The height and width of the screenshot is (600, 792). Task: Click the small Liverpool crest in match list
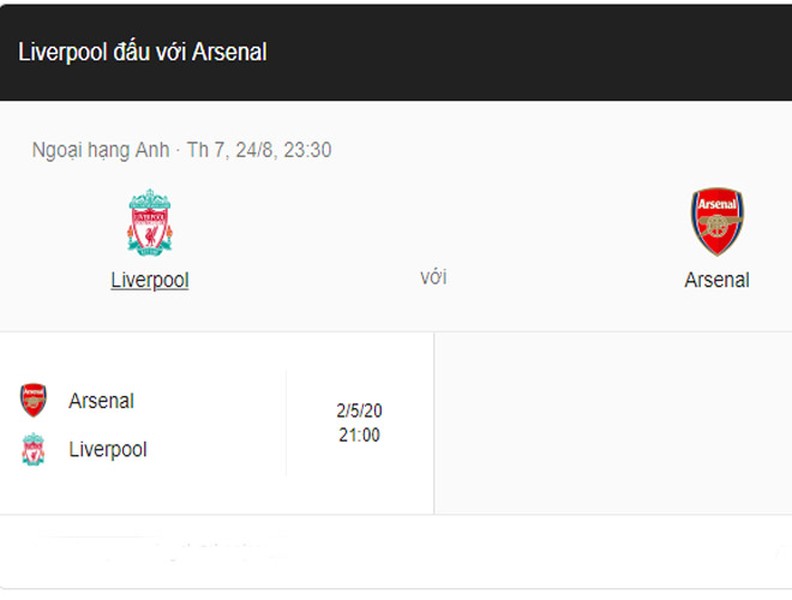point(33,449)
